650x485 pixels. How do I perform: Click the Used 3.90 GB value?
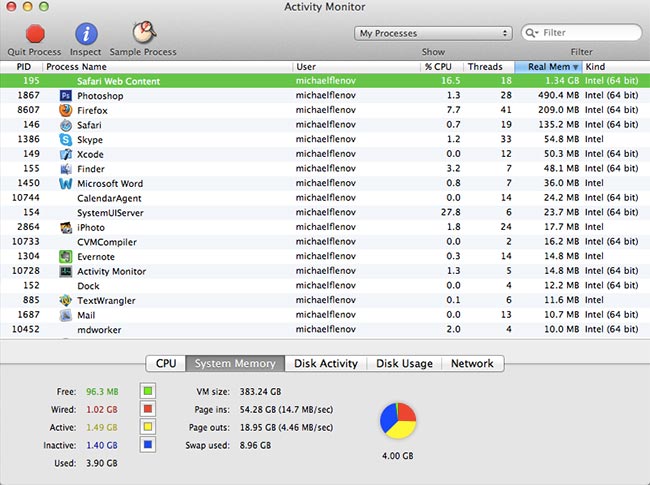pos(102,463)
